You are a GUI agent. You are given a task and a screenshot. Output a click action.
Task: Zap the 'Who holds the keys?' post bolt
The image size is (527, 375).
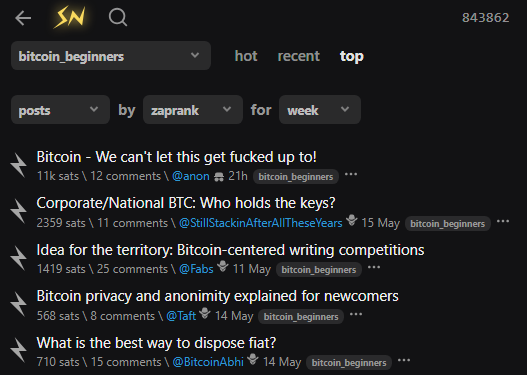(18, 211)
